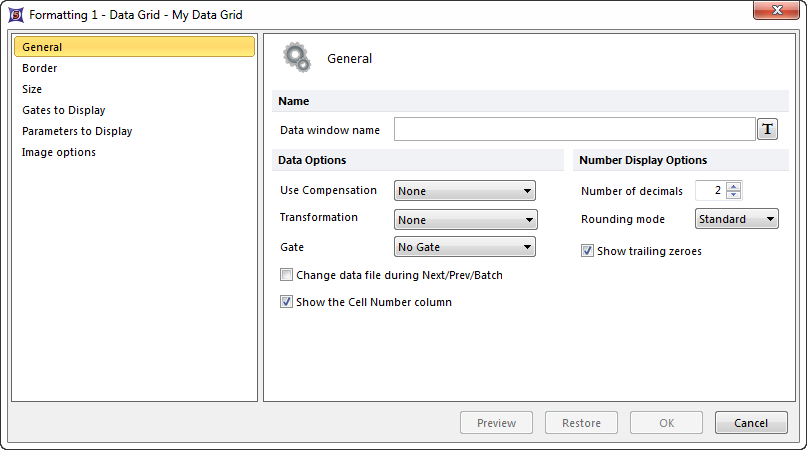Expand the Transformation dropdown
This screenshot has width=807, height=450.
tap(466, 220)
